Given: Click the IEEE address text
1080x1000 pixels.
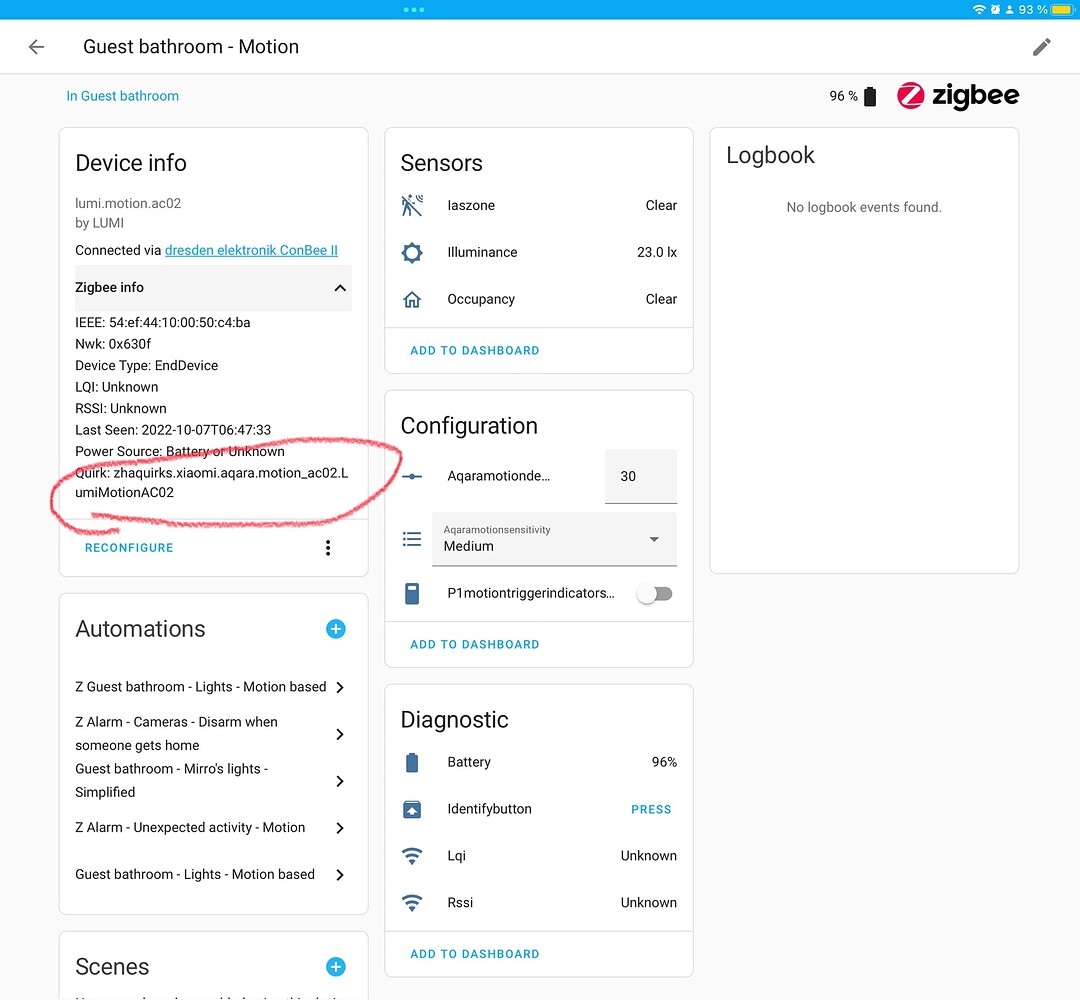Looking at the screenshot, I should click(163, 322).
